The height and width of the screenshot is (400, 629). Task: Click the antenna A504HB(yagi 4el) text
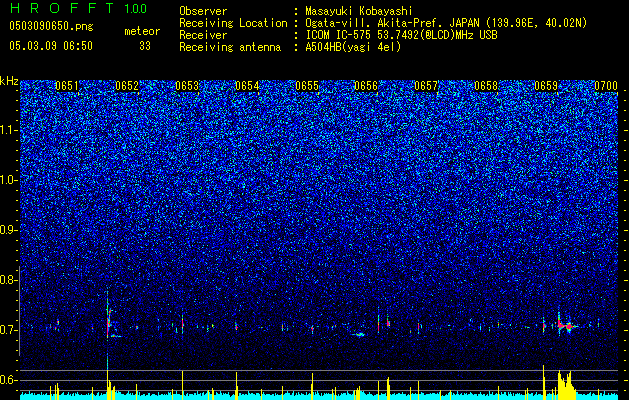353,47
